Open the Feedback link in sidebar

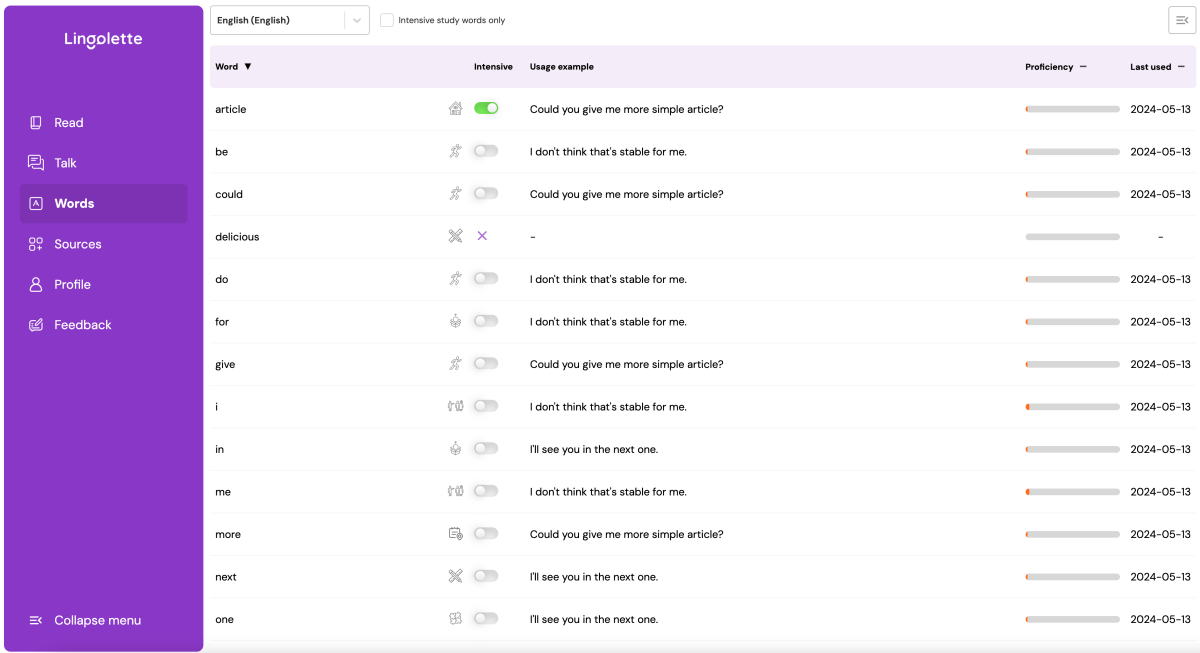82,325
